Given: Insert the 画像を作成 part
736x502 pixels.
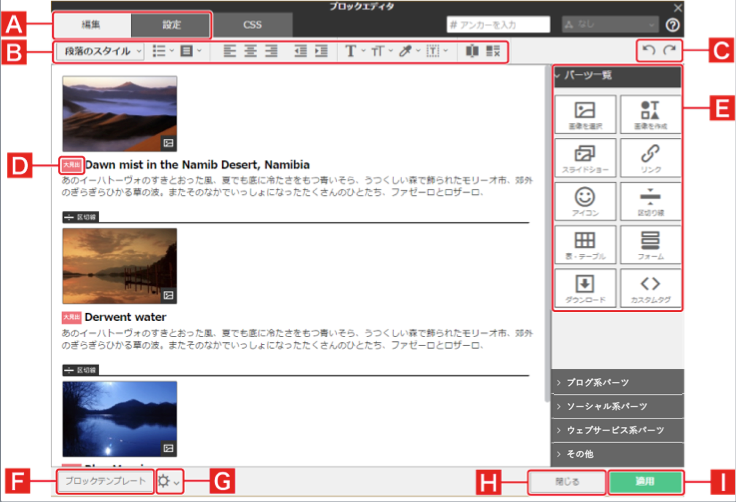Looking at the screenshot, I should (651, 115).
